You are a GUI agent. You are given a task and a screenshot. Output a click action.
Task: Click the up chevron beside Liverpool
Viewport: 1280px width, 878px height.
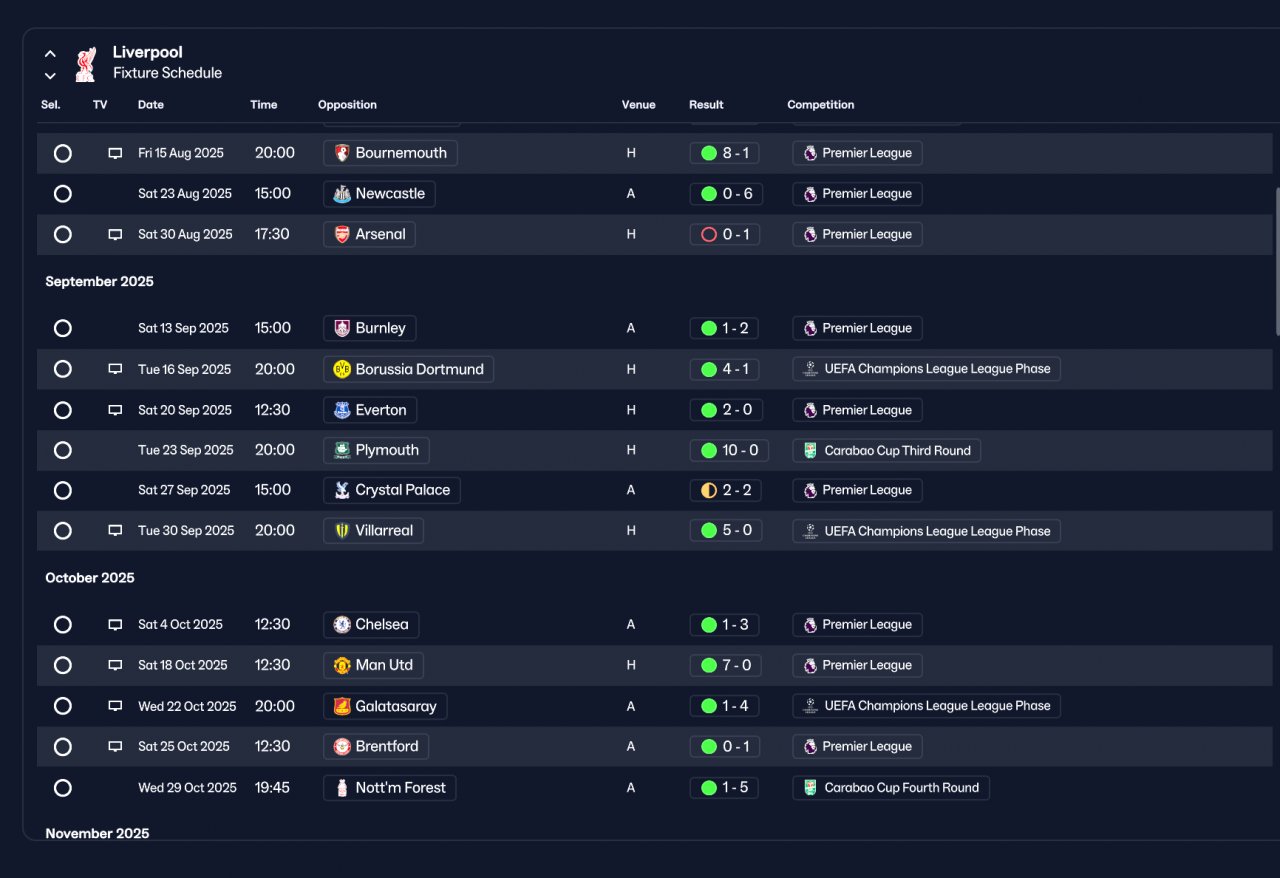pos(50,54)
